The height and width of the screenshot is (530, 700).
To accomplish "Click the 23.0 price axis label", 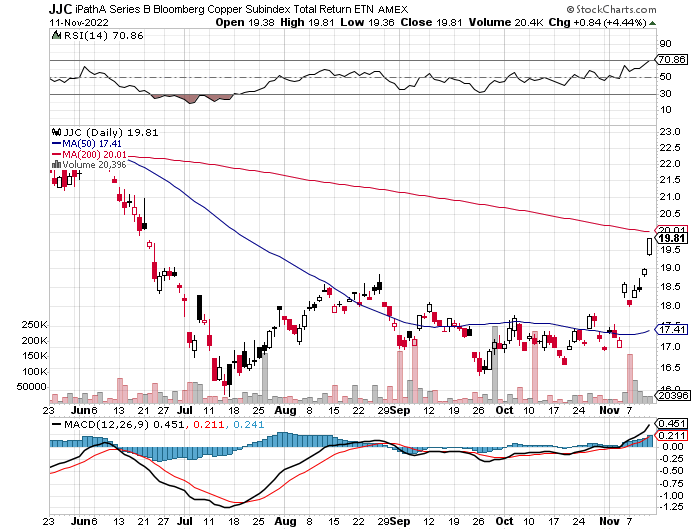I will point(670,132).
